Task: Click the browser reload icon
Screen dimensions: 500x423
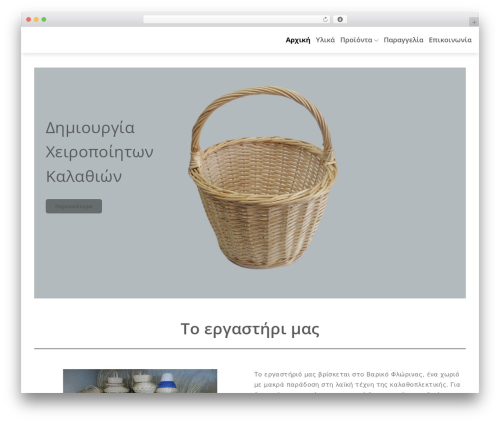Action: click(x=325, y=19)
